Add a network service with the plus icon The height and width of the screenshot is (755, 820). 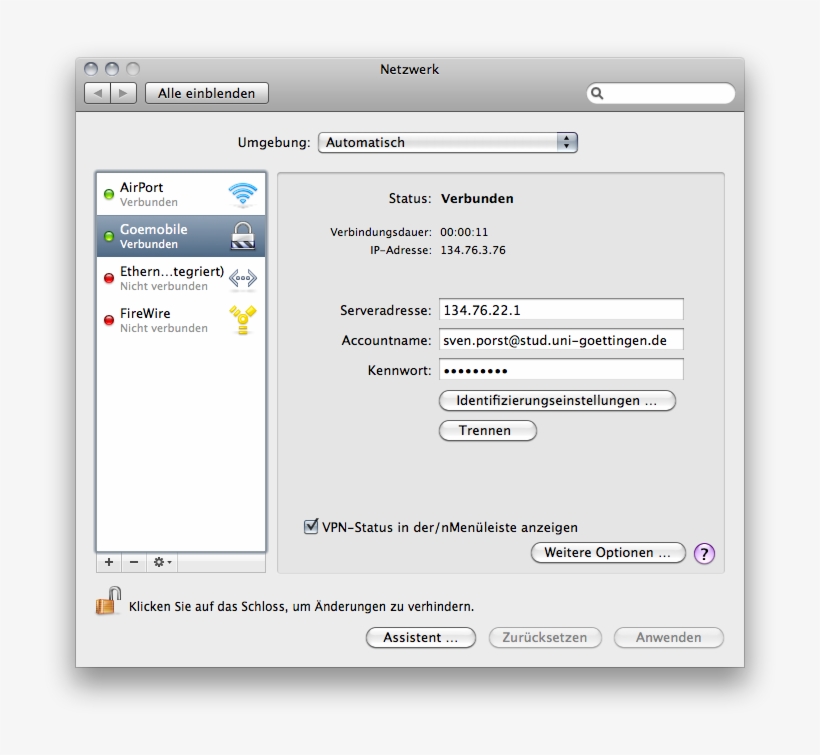pos(109,562)
